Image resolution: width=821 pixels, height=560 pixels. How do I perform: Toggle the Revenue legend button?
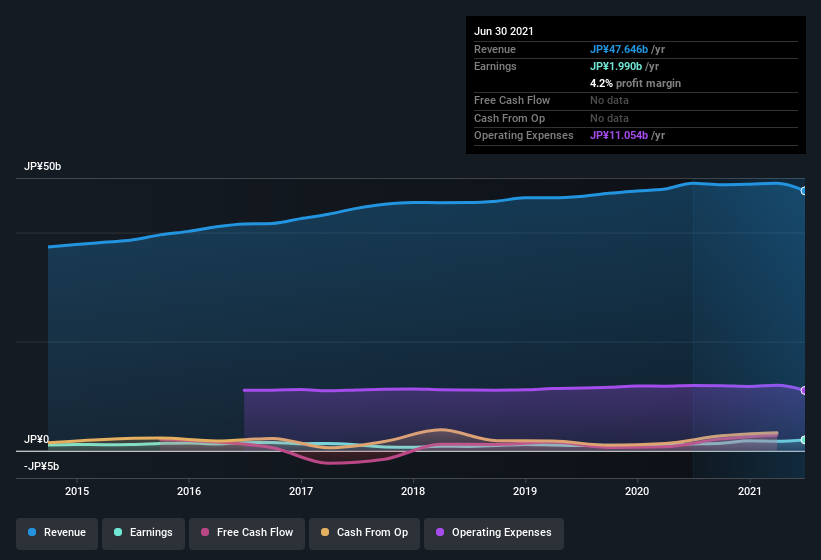pyautogui.click(x=57, y=533)
